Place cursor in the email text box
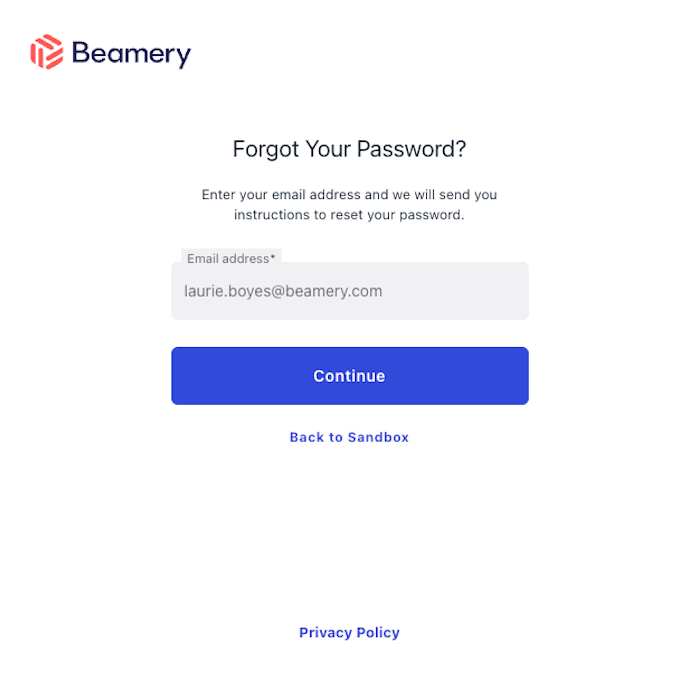The width and height of the screenshot is (688, 673). pos(349,292)
